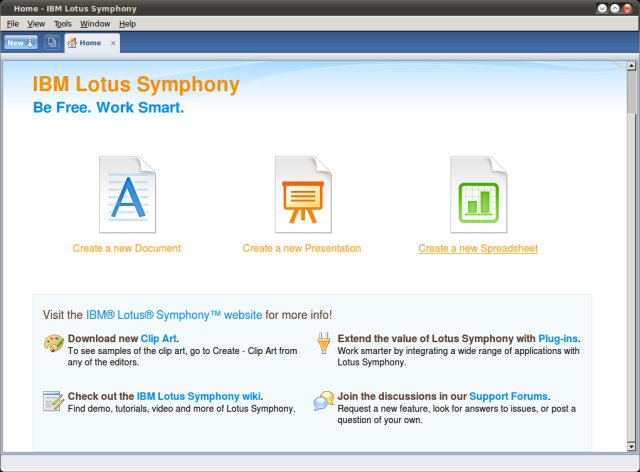The width and height of the screenshot is (640, 472).
Task: Open the View menu
Action: click(x=36, y=24)
